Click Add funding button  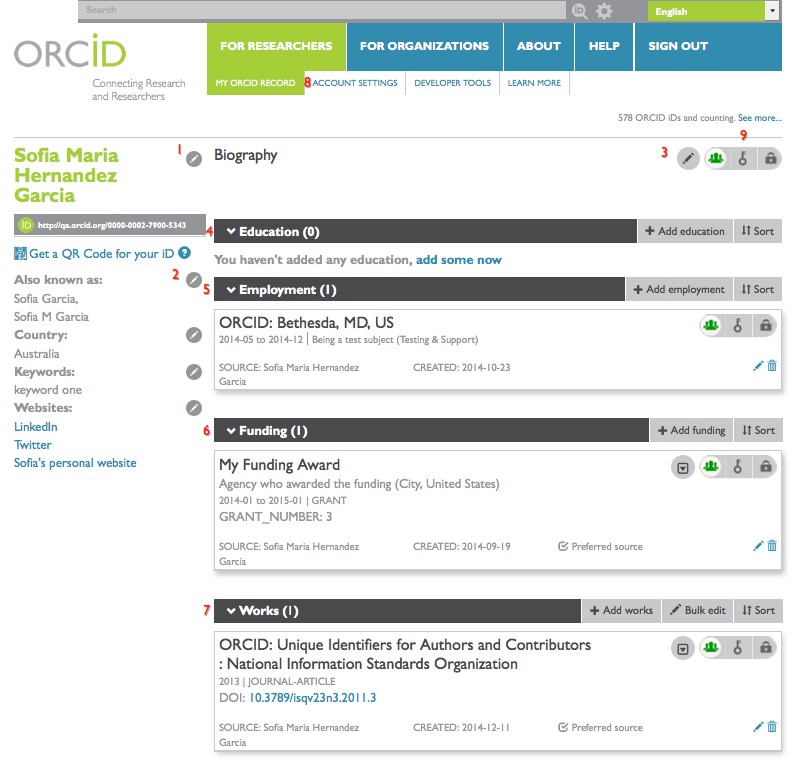click(x=692, y=430)
